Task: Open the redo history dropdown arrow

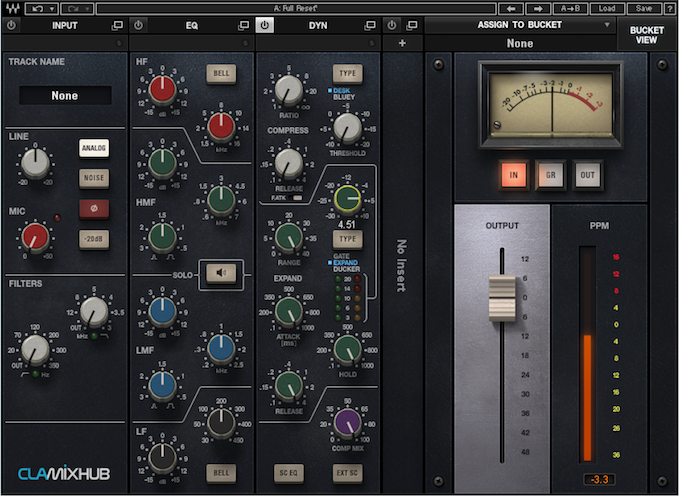Action: 88,8
